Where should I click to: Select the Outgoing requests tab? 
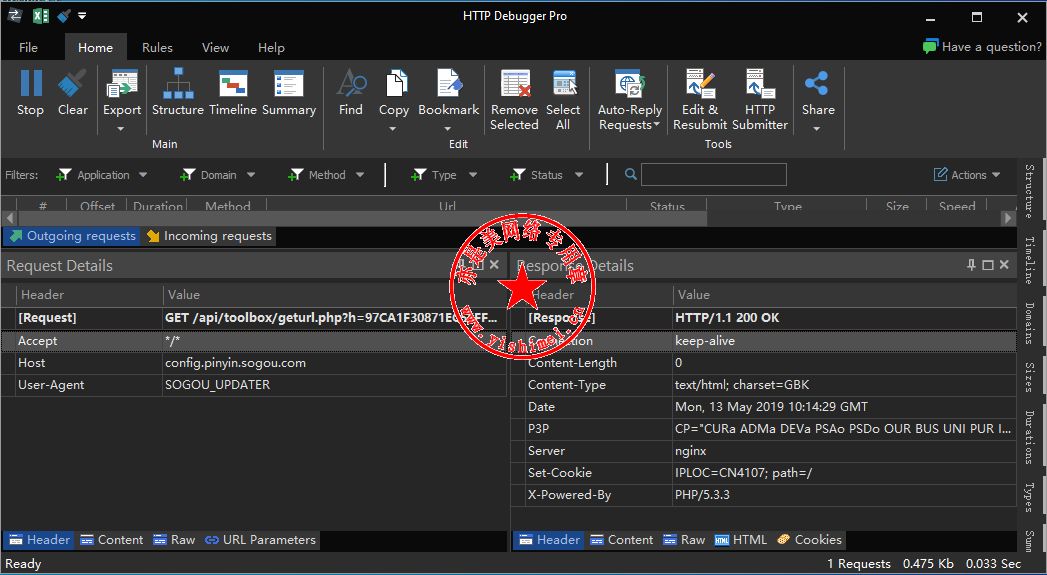point(72,236)
